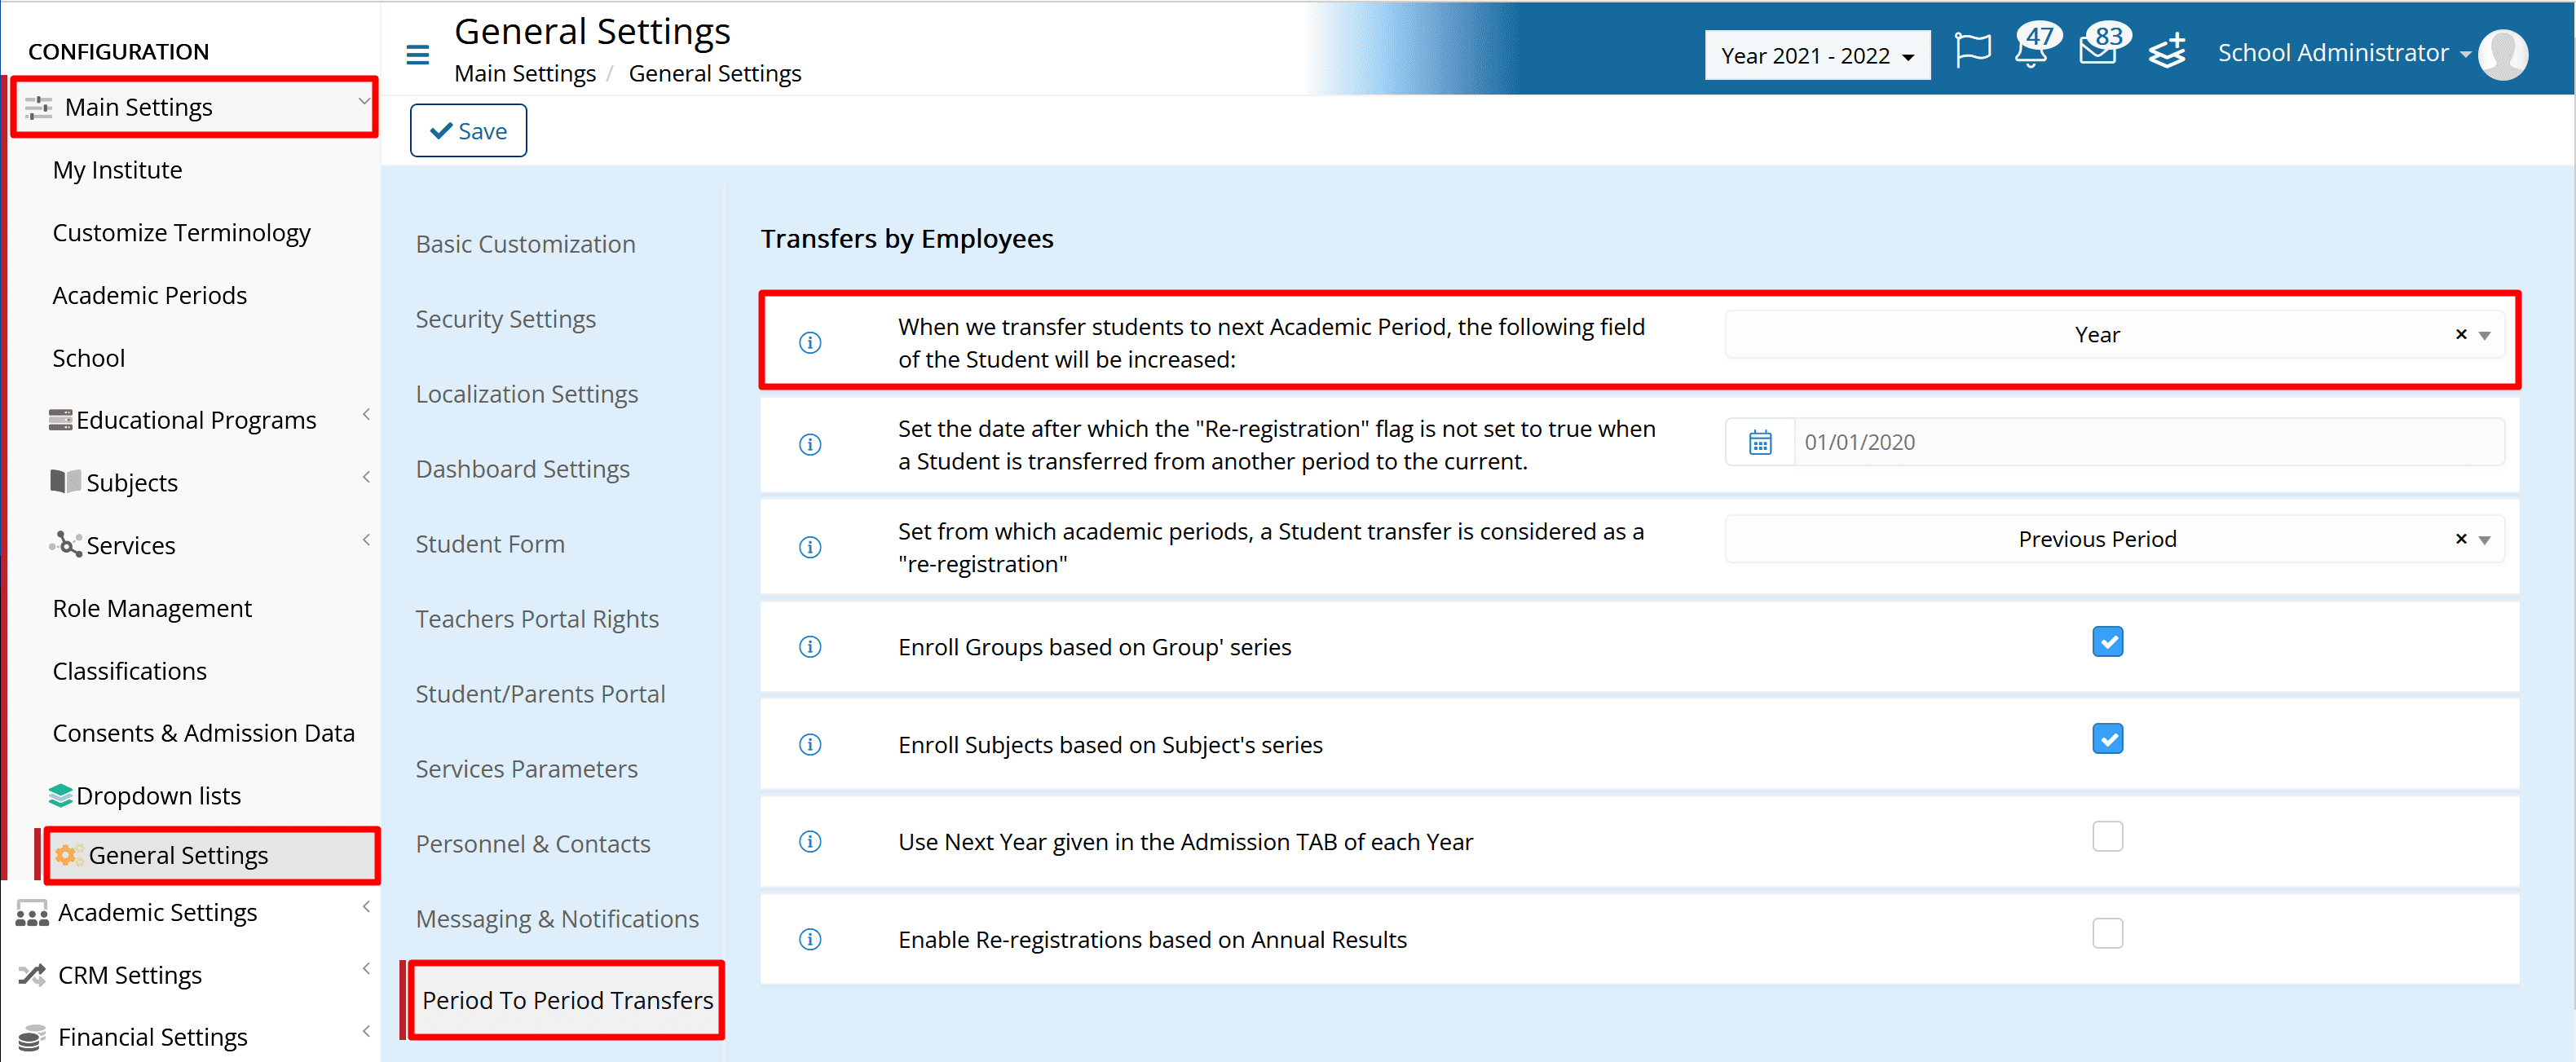This screenshot has width=2576, height=1062.
Task: Click the Main Settings sliders icon
Action: (38, 107)
